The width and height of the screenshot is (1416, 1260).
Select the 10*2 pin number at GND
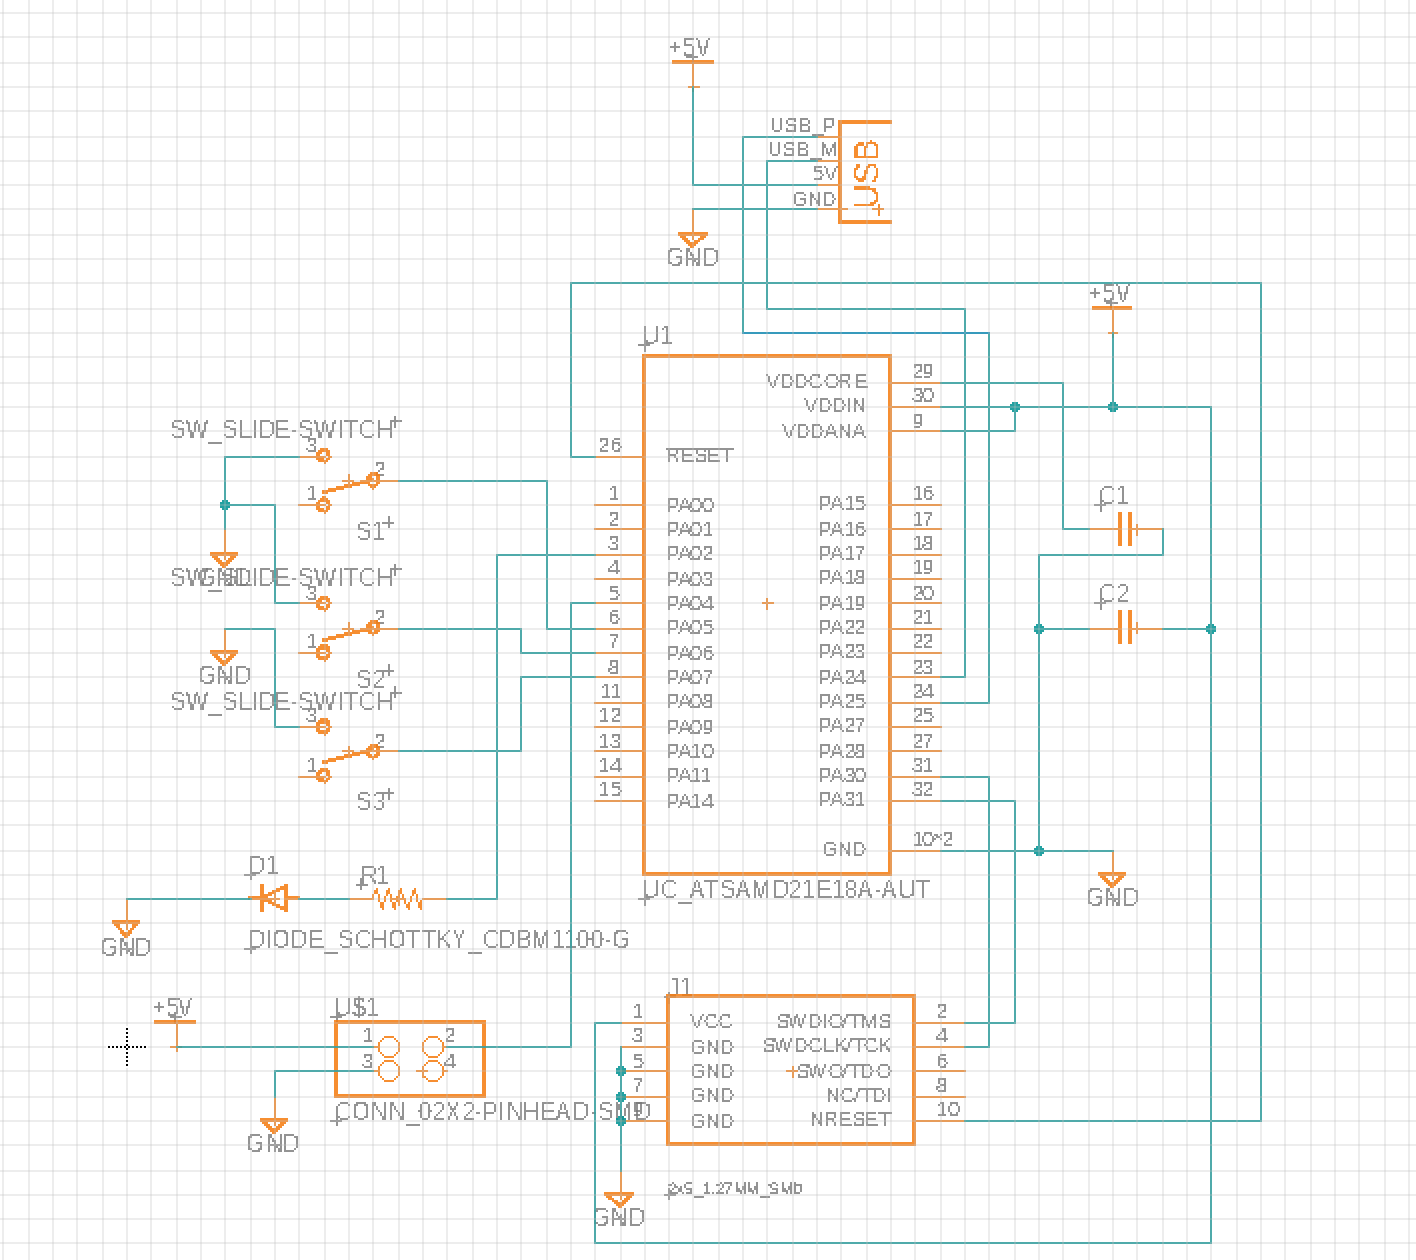[933, 839]
